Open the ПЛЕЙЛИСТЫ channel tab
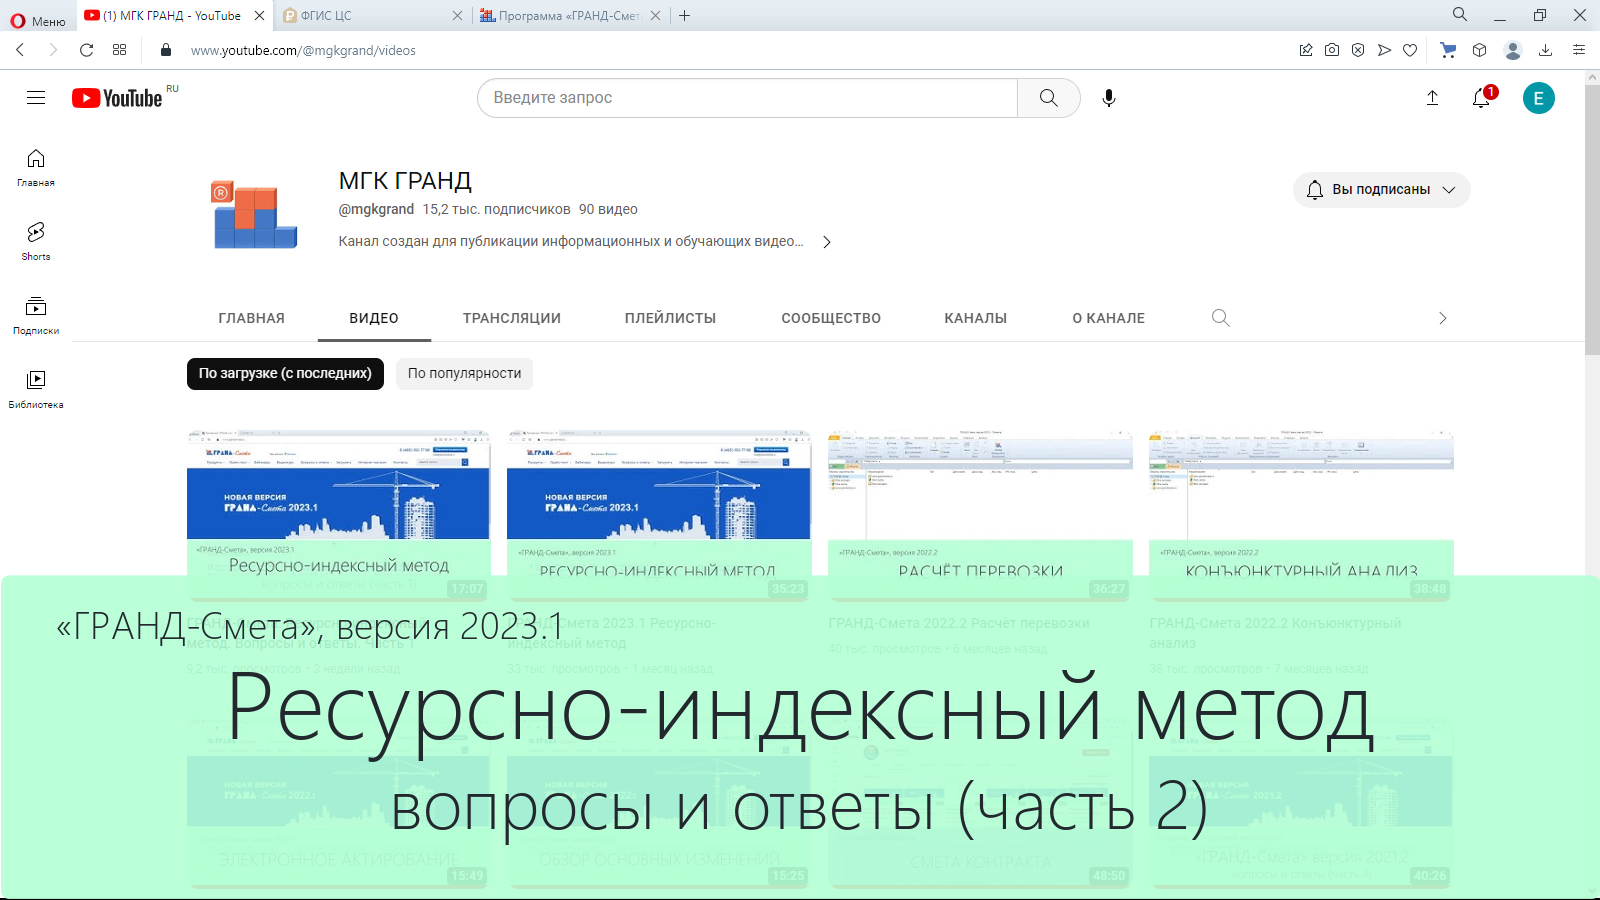The height and width of the screenshot is (900, 1600). [670, 318]
